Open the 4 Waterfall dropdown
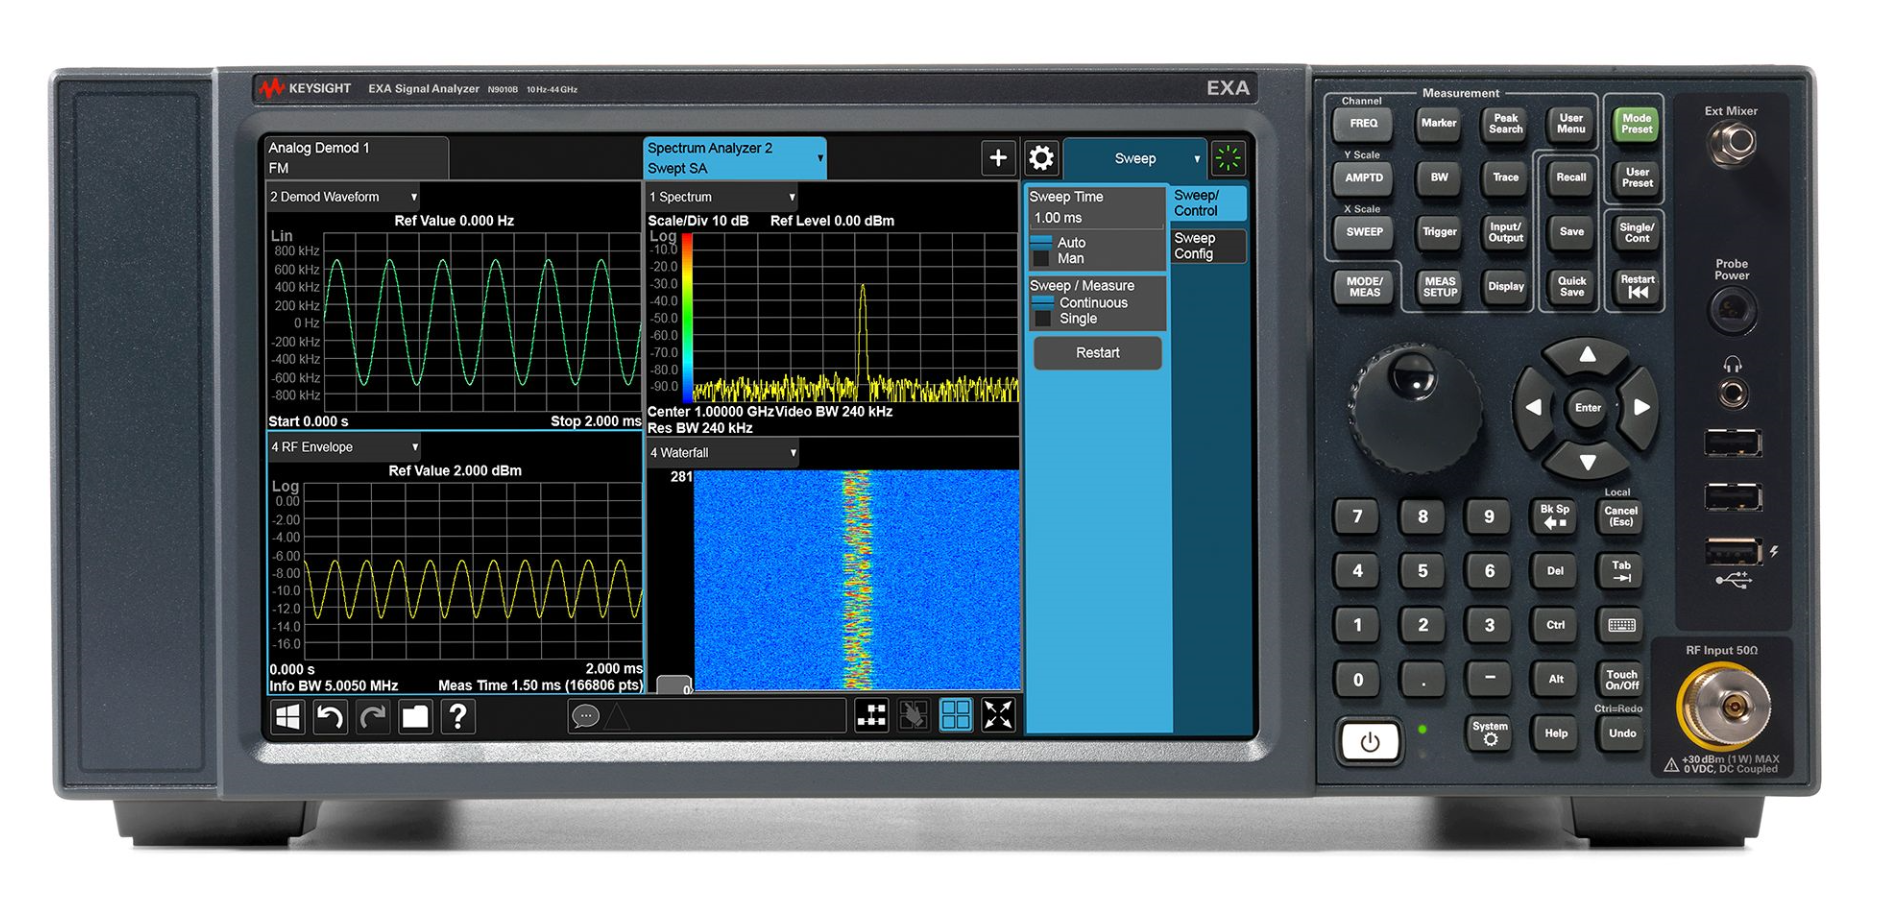1883x922 pixels. (791, 453)
